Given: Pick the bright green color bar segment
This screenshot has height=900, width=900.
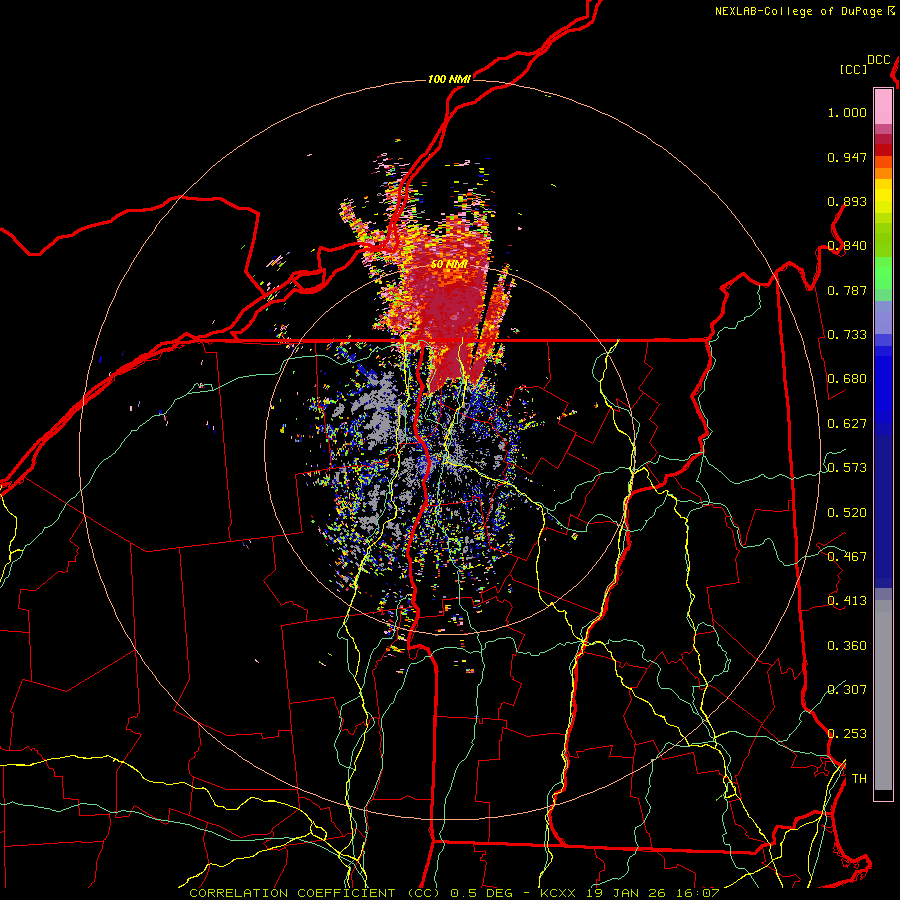Looking at the screenshot, I should pos(883,273).
